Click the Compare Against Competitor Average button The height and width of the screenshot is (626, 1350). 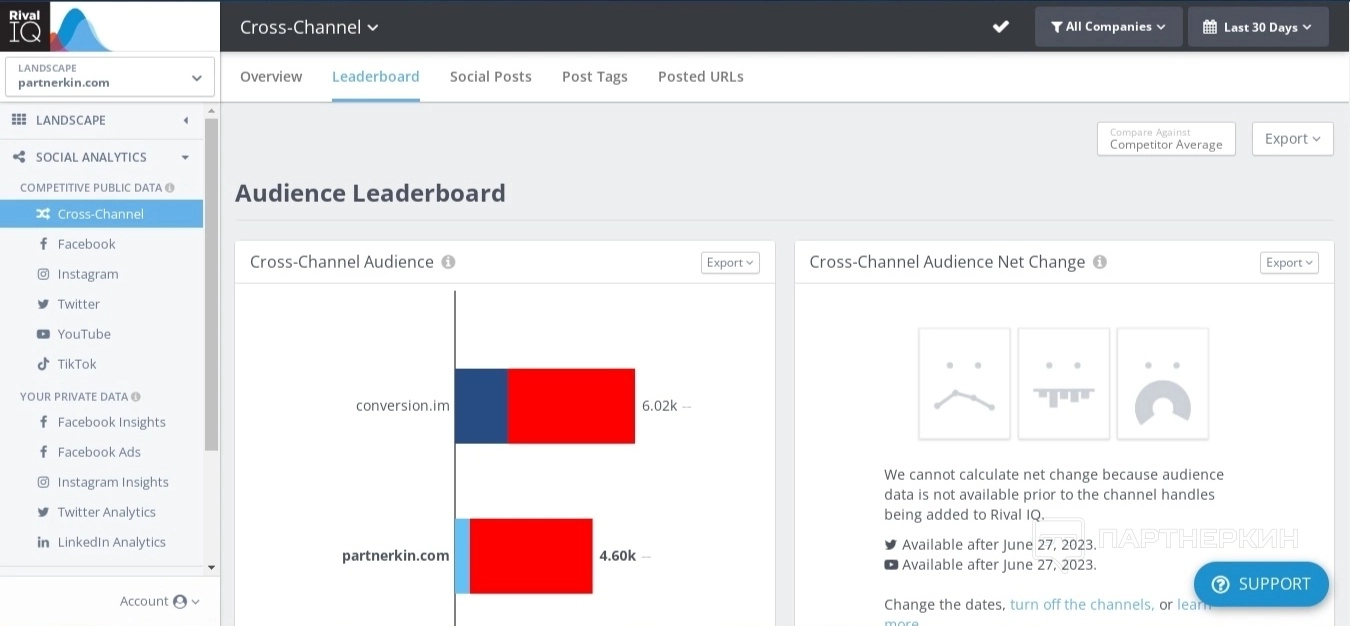1166,139
